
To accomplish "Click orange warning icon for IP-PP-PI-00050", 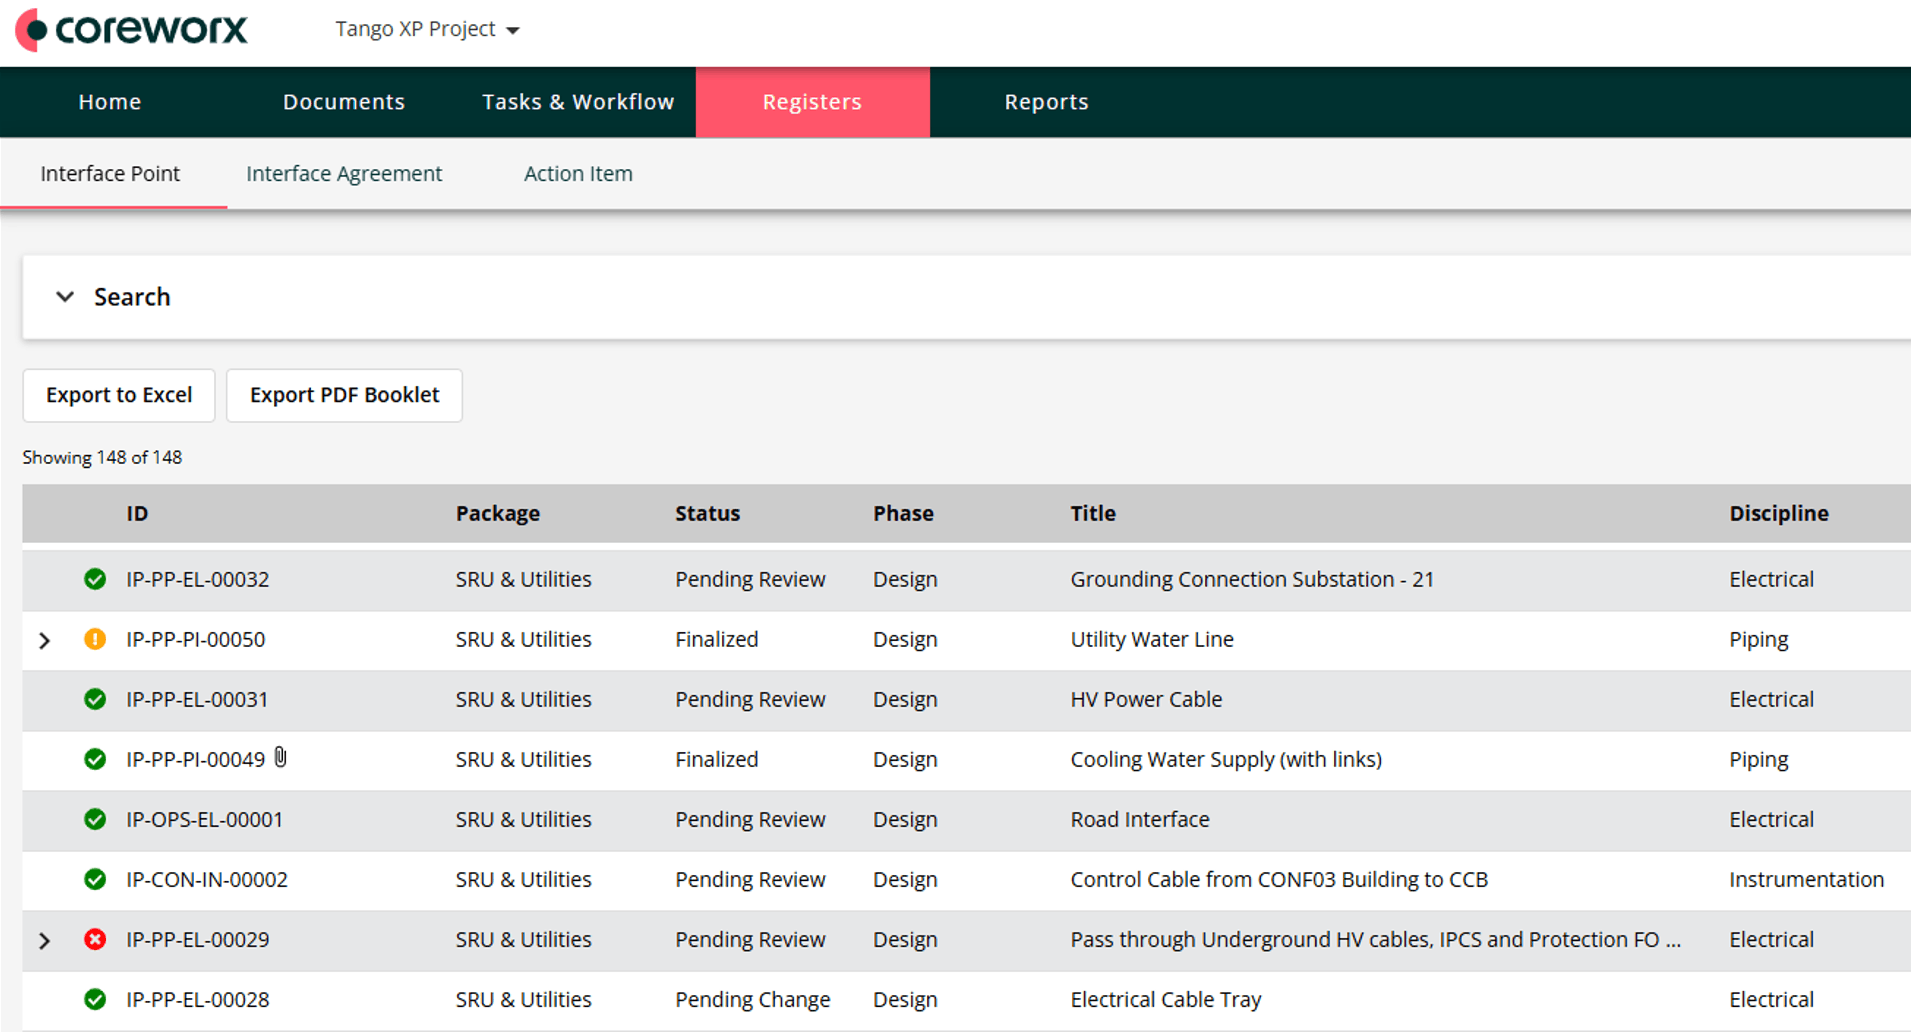I will 95,639.
